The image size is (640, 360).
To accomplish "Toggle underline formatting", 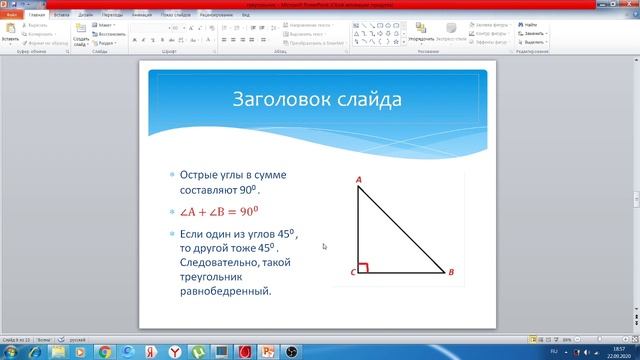I will pos(153,40).
